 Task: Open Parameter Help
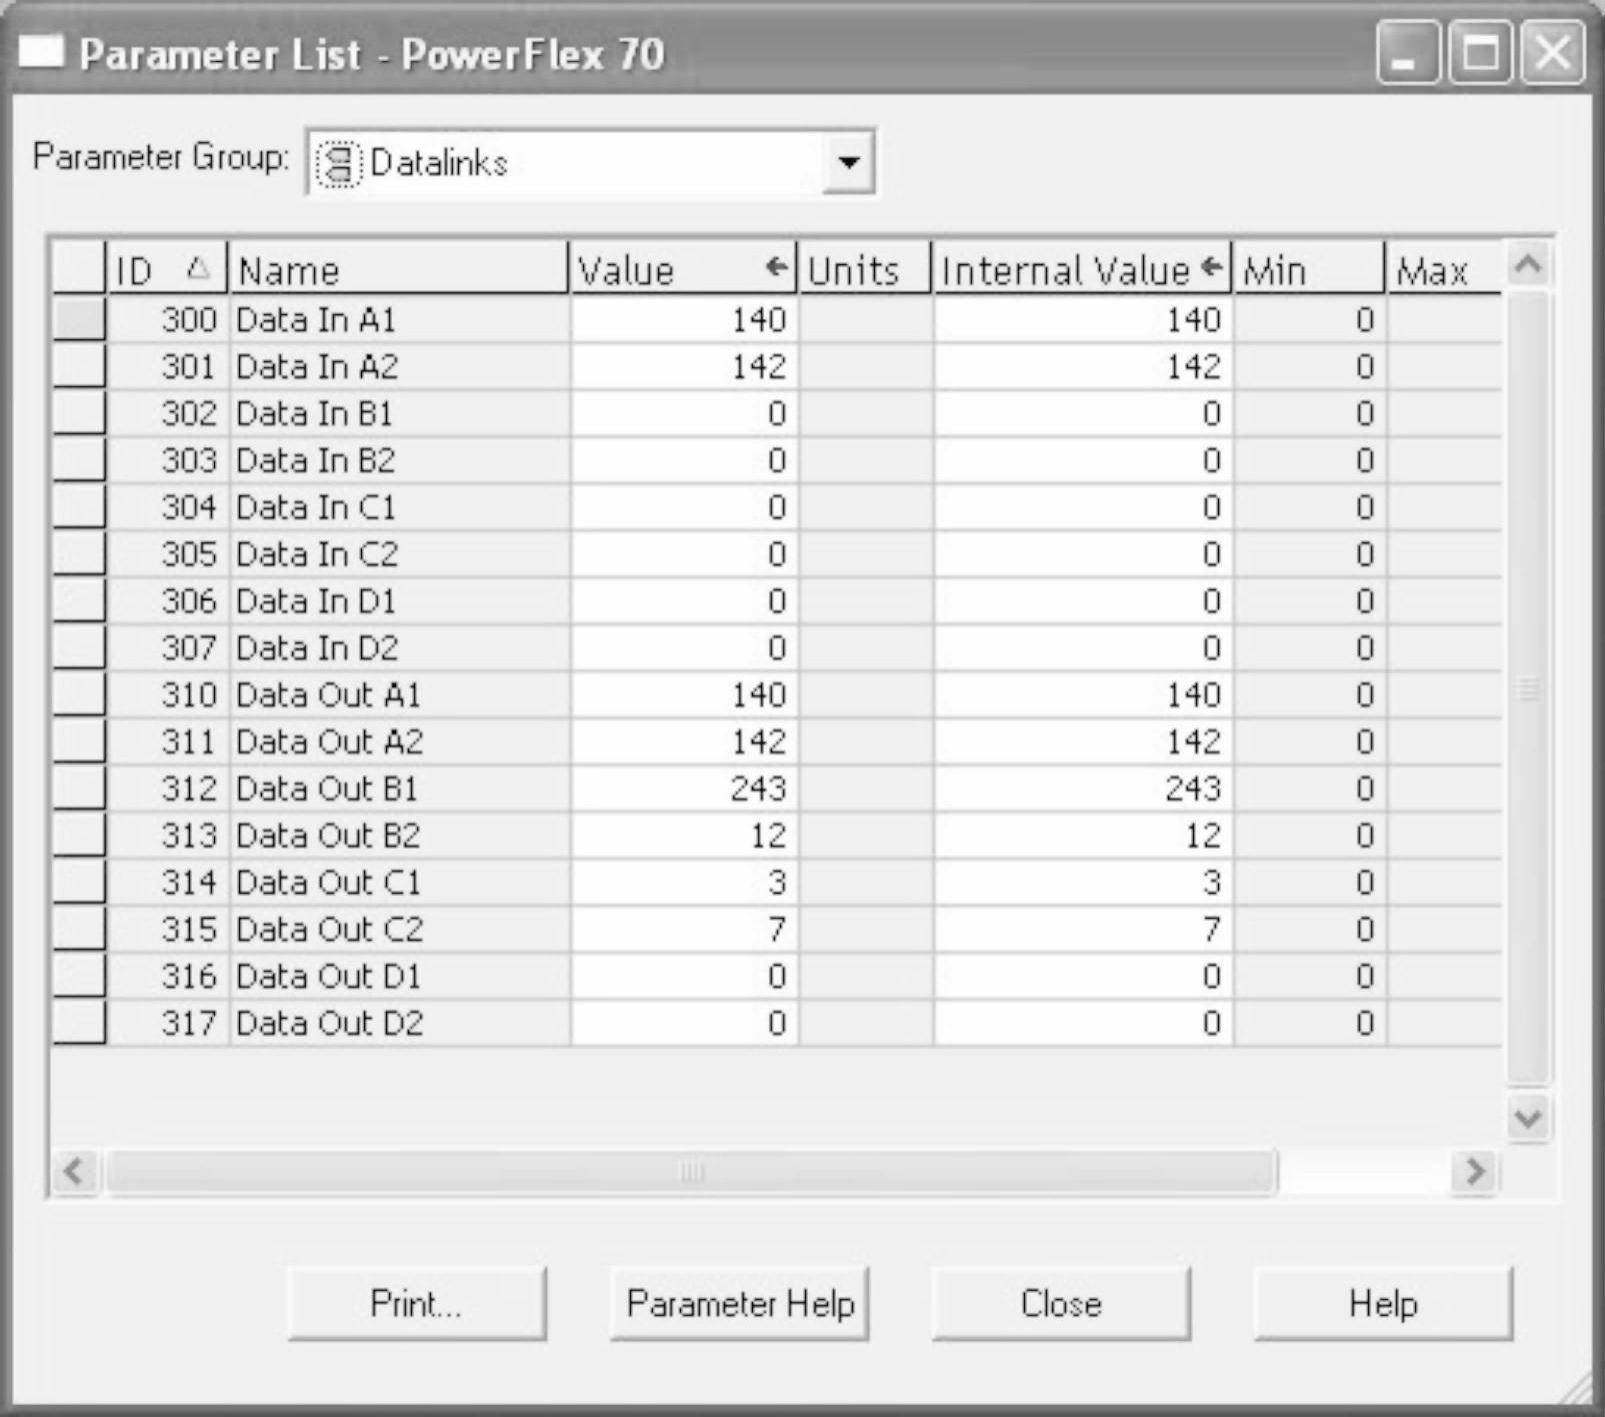[740, 1304]
